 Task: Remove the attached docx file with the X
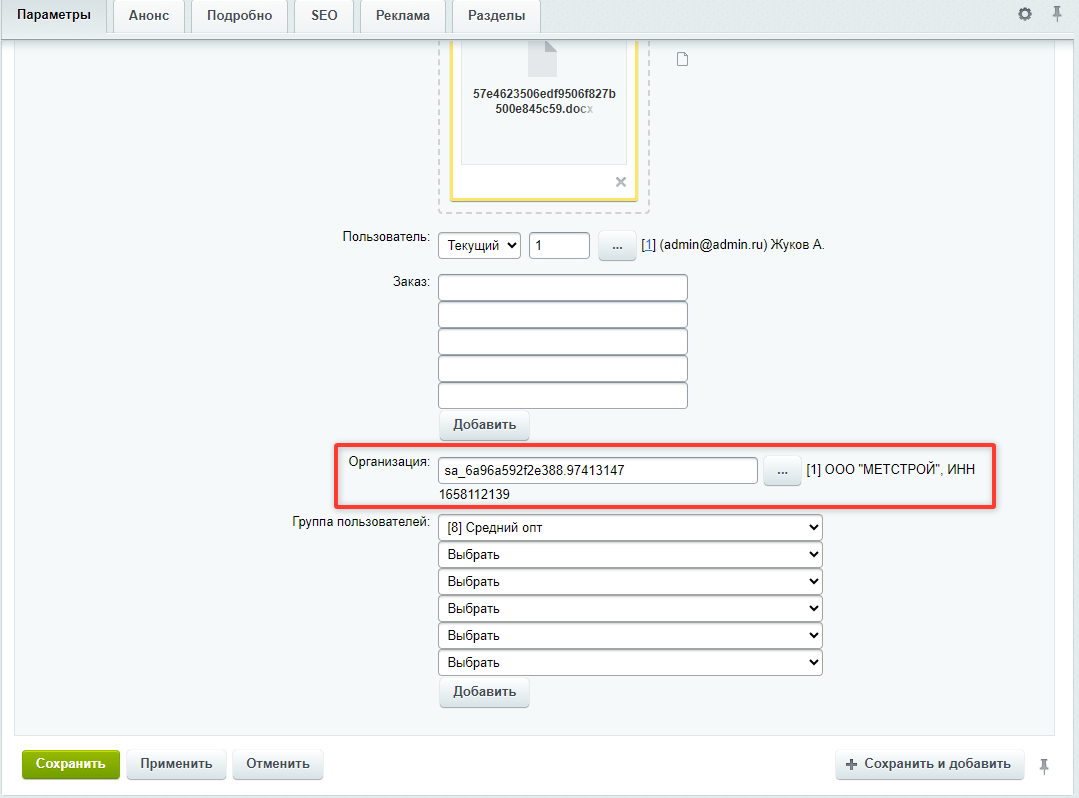click(x=621, y=182)
